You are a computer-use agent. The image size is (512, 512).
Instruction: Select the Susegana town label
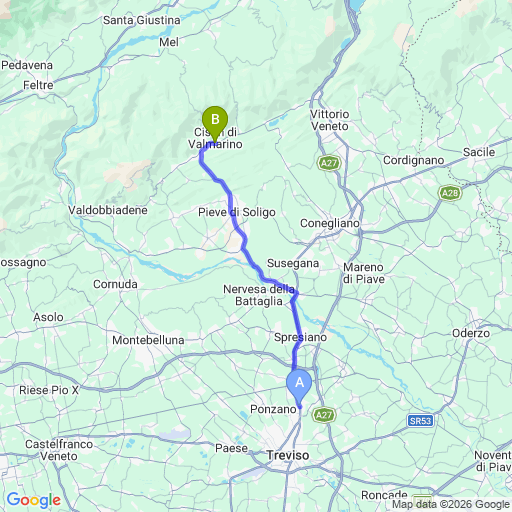293,263
